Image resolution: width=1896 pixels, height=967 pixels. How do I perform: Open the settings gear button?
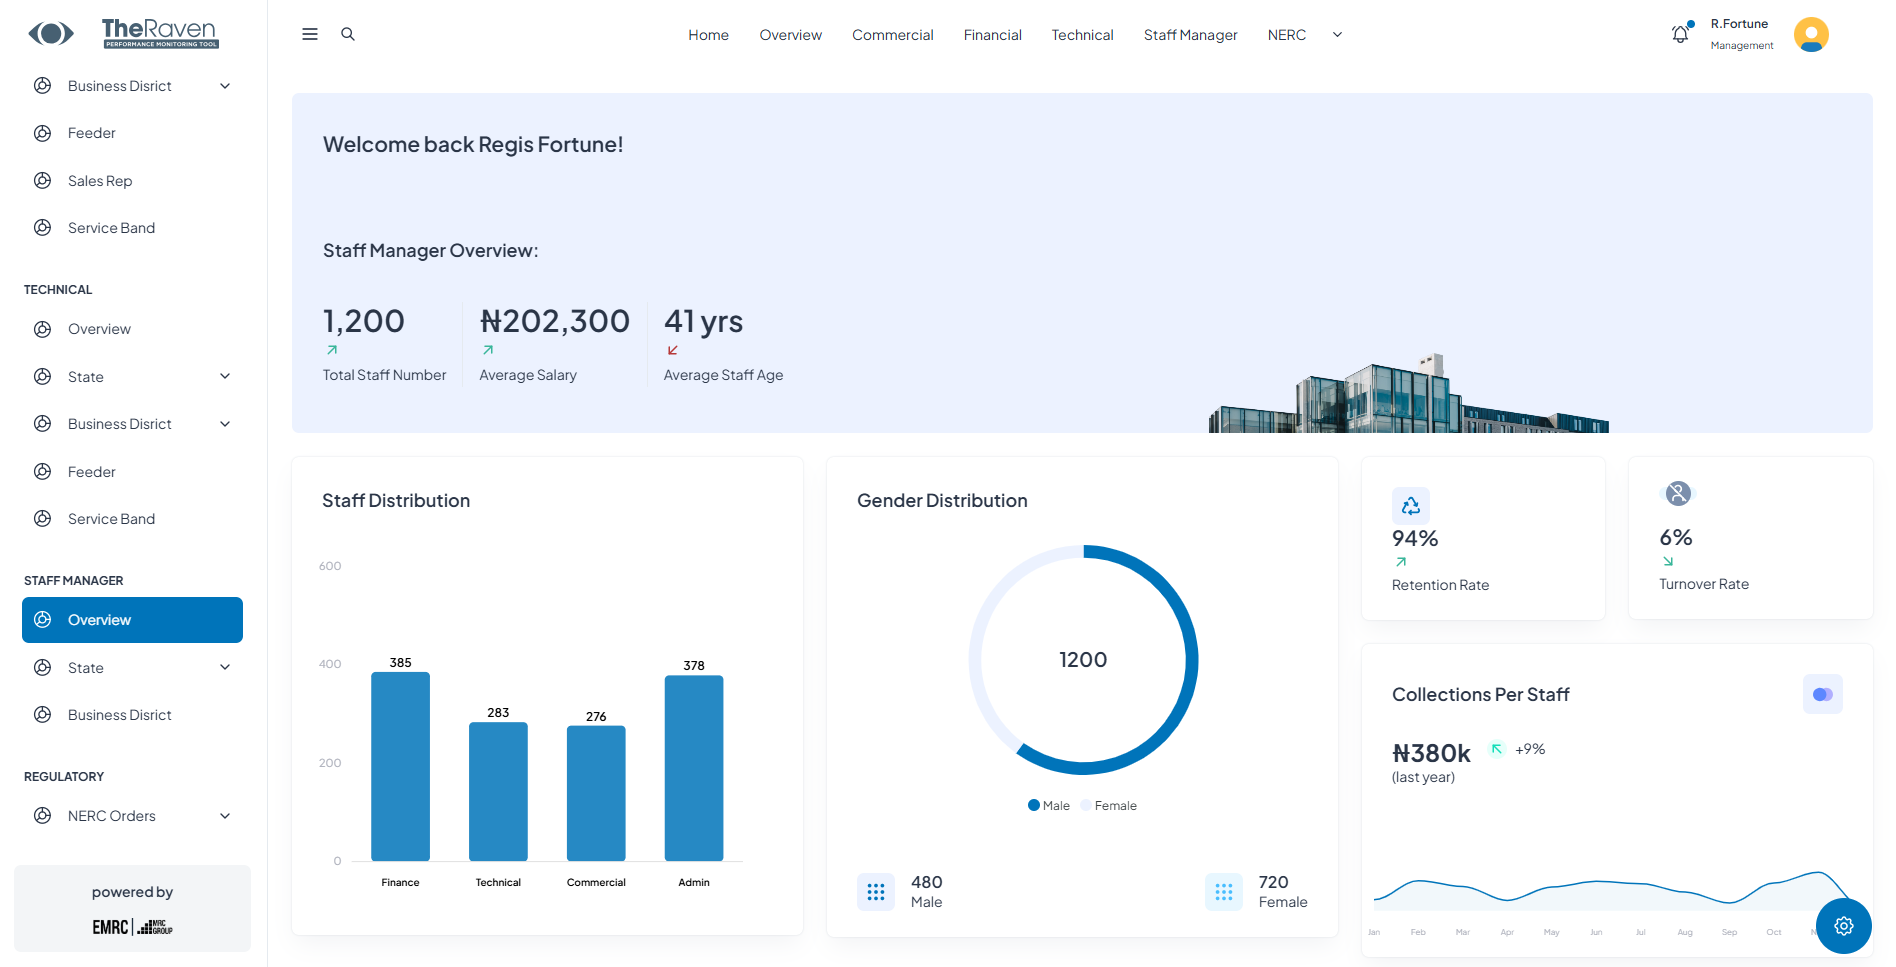pos(1843,926)
